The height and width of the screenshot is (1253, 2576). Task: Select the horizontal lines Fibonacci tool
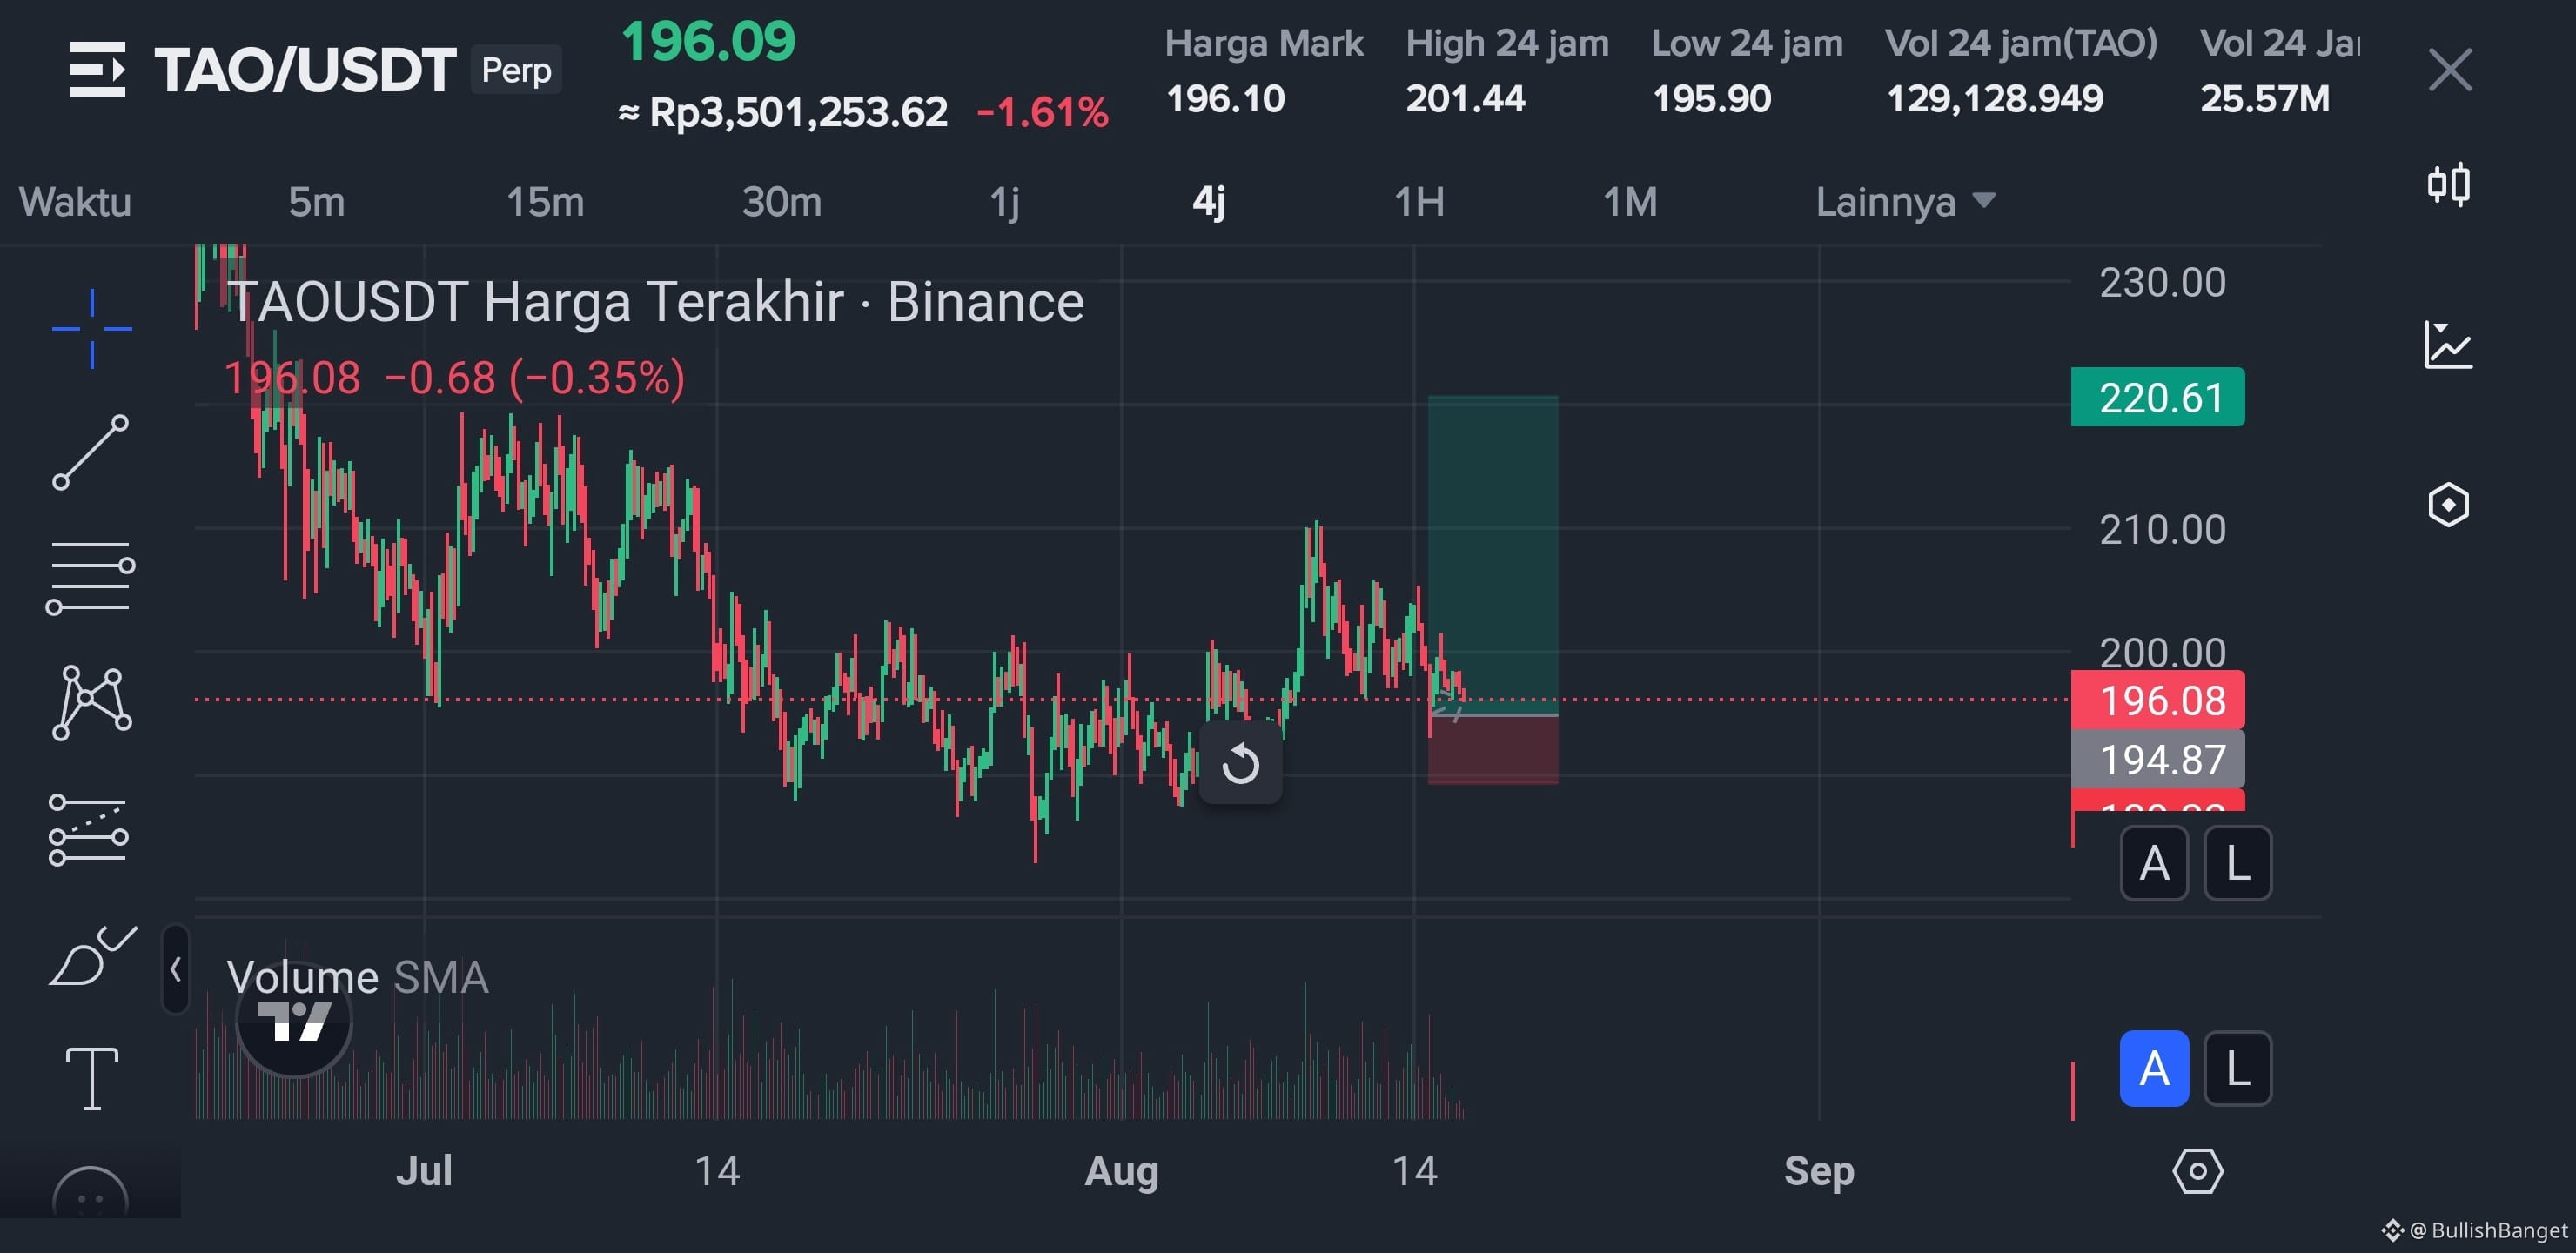[90, 578]
